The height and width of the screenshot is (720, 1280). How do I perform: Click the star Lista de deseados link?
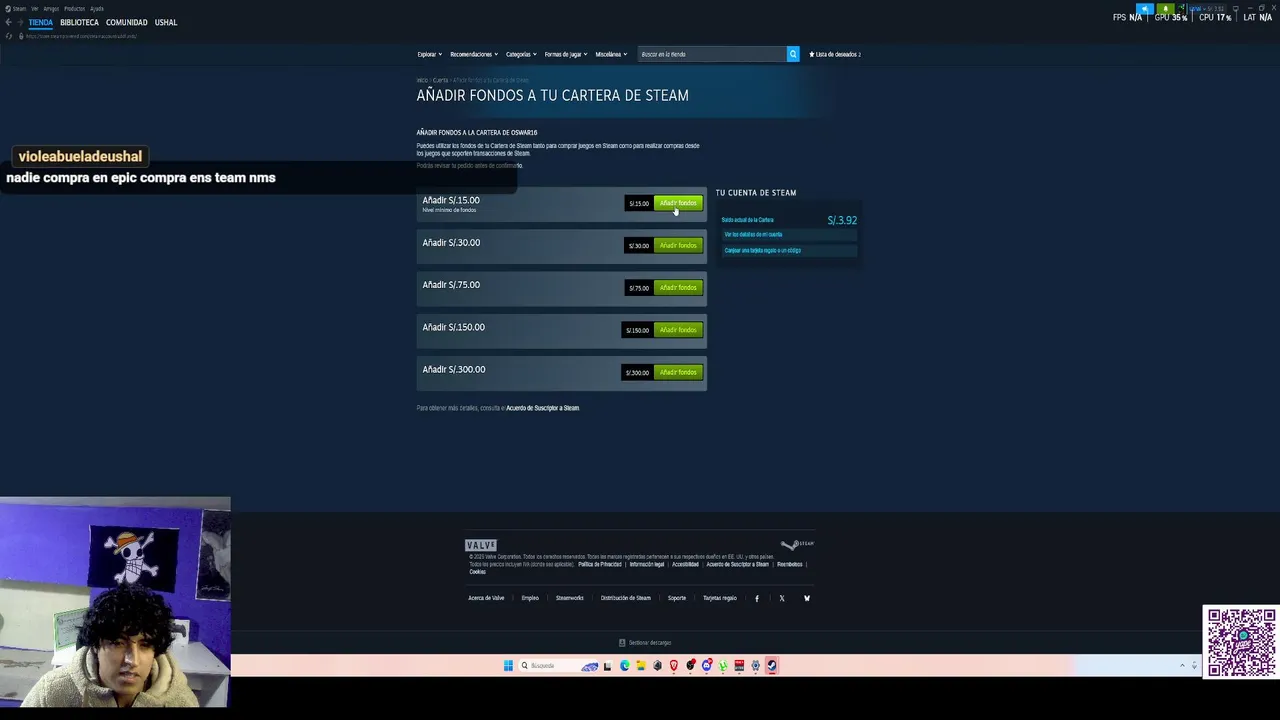pyautogui.click(x=835, y=54)
